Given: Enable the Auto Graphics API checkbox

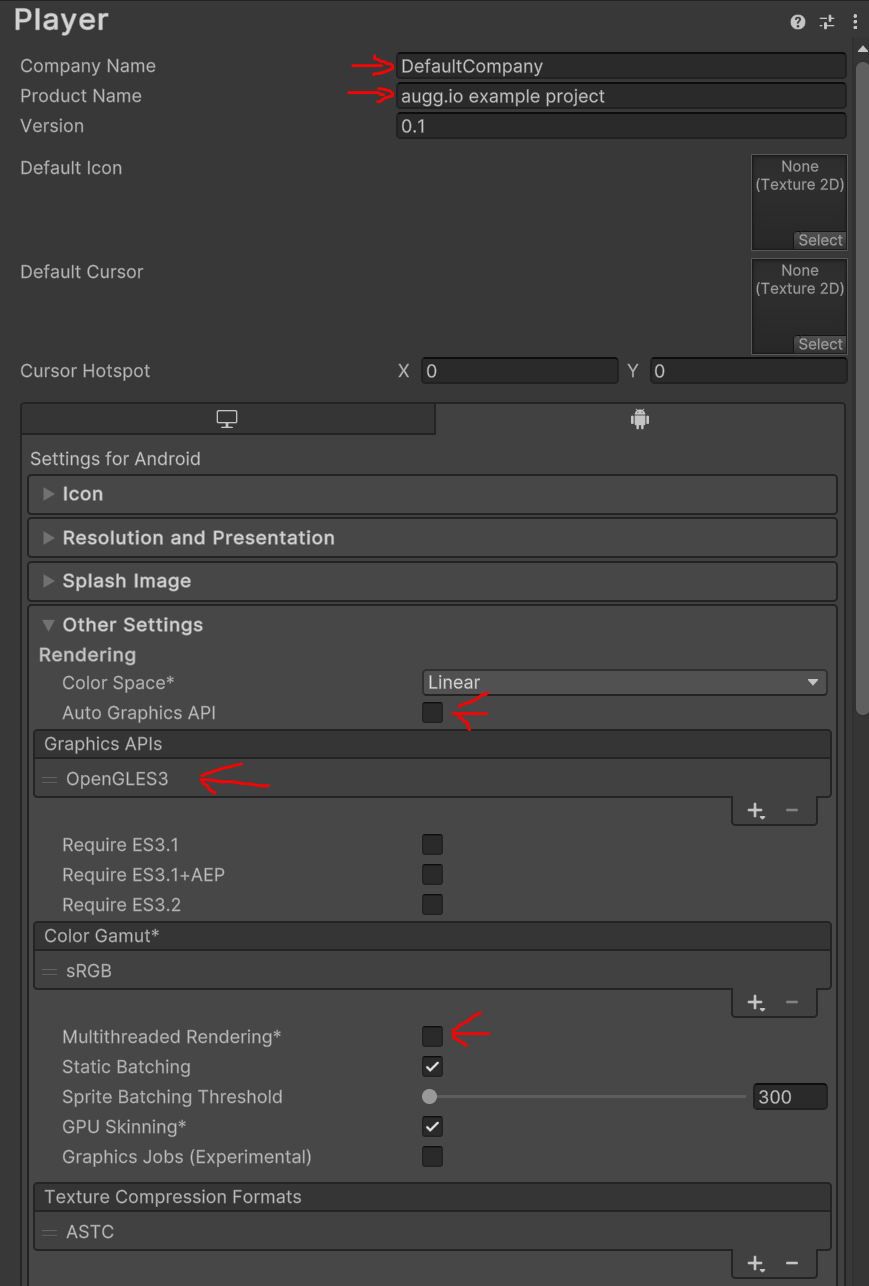Looking at the screenshot, I should [432, 713].
